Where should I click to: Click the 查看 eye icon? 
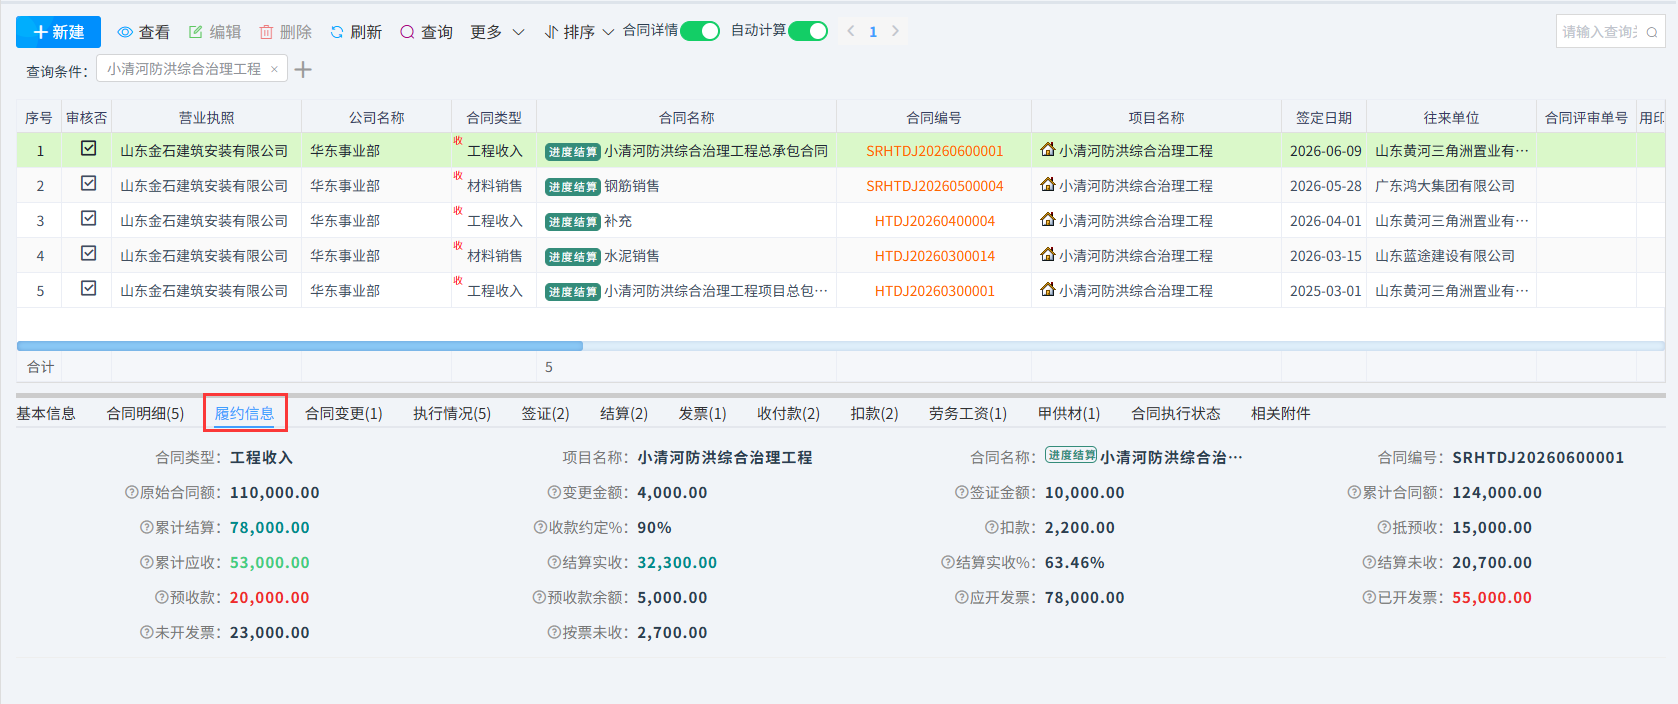(x=125, y=32)
